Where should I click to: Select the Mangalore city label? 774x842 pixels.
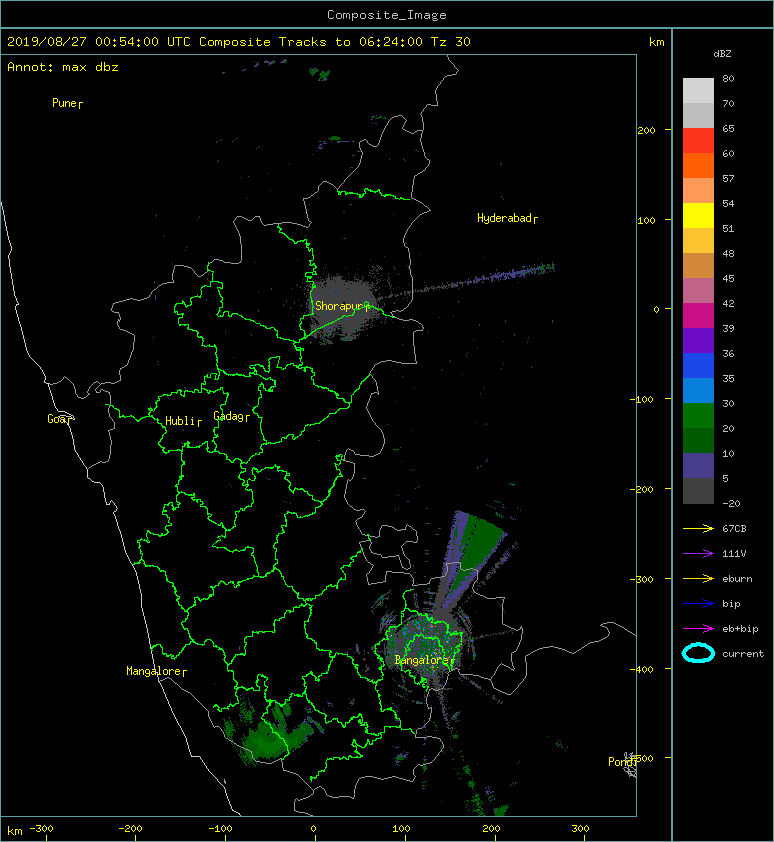click(156, 671)
